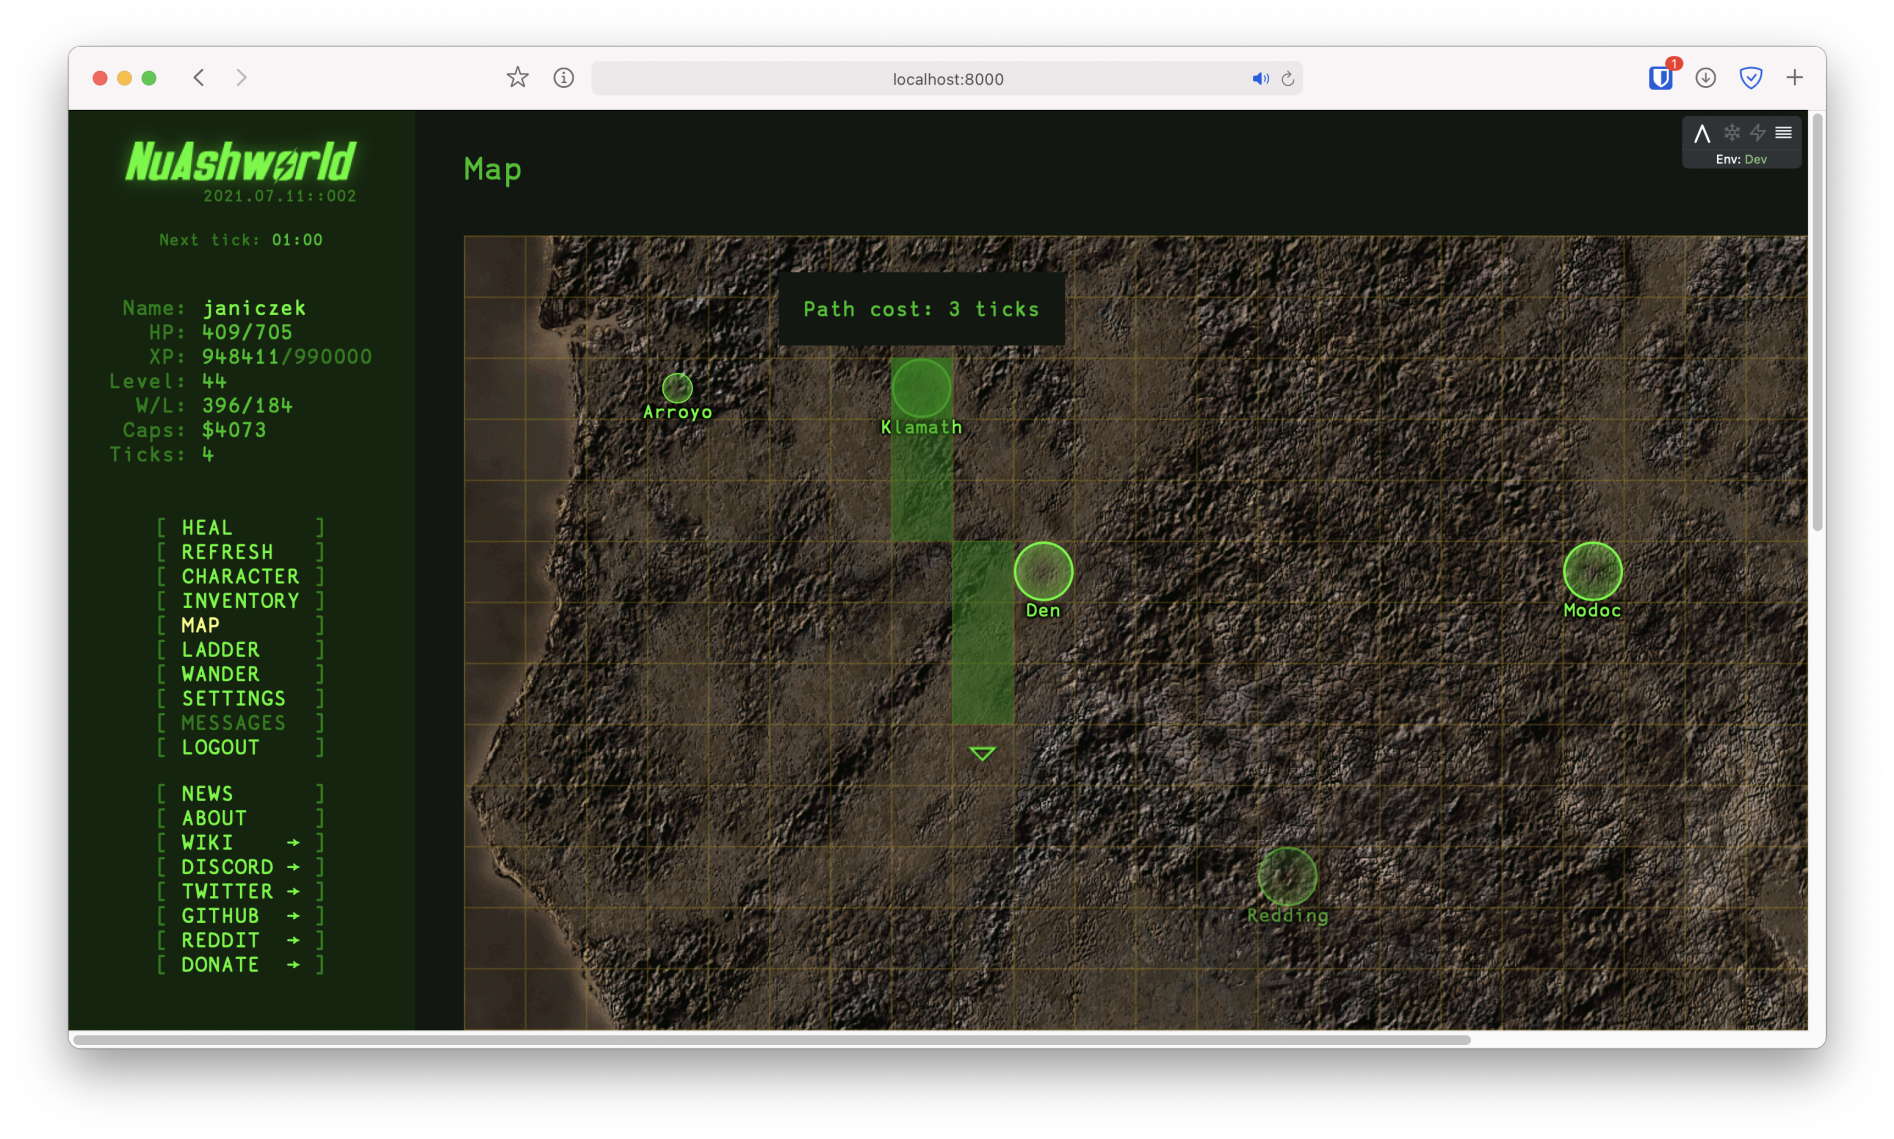Click the Lamdera logo in dev panel
This screenshot has height=1139, width=1894.
(x=1702, y=133)
